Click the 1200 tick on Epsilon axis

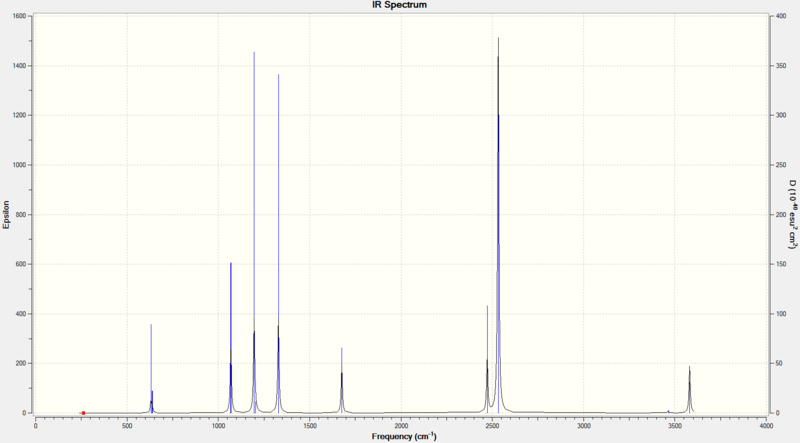[x=19, y=115]
